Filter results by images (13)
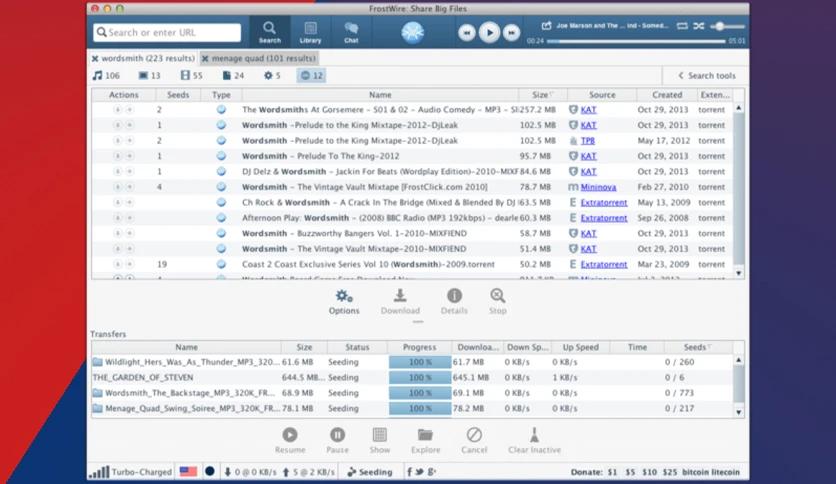The width and height of the screenshot is (836, 484). [149, 76]
